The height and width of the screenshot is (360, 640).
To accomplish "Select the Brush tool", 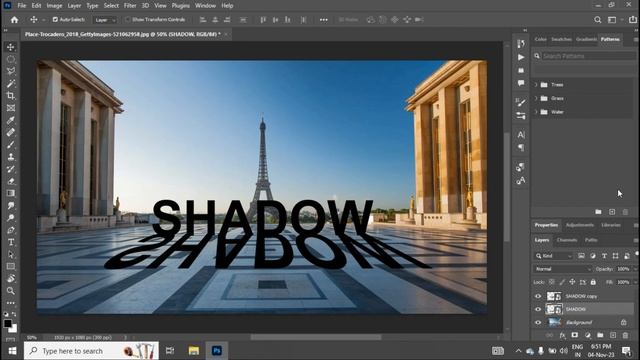I will pyautogui.click(x=11, y=144).
